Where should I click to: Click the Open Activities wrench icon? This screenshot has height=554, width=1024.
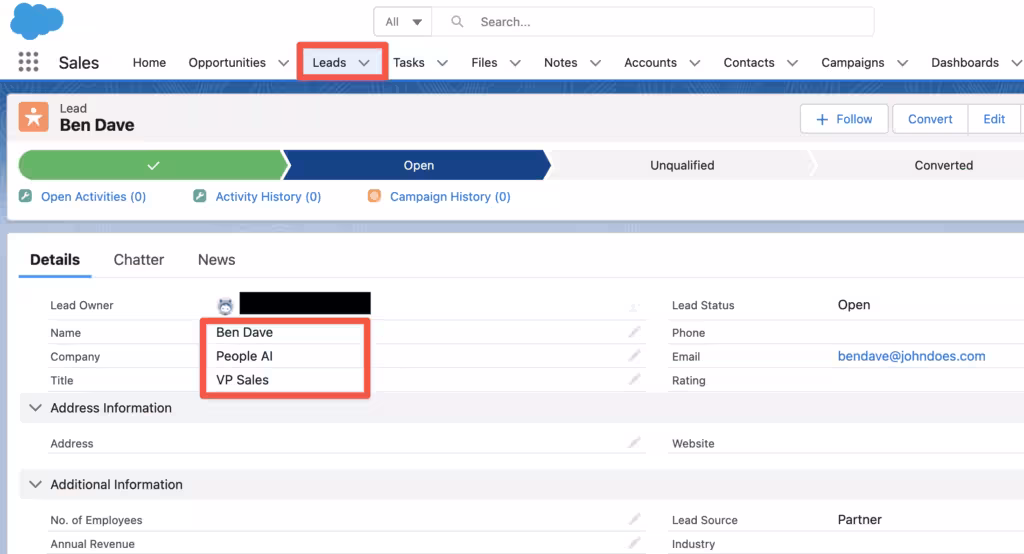[x=25, y=196]
